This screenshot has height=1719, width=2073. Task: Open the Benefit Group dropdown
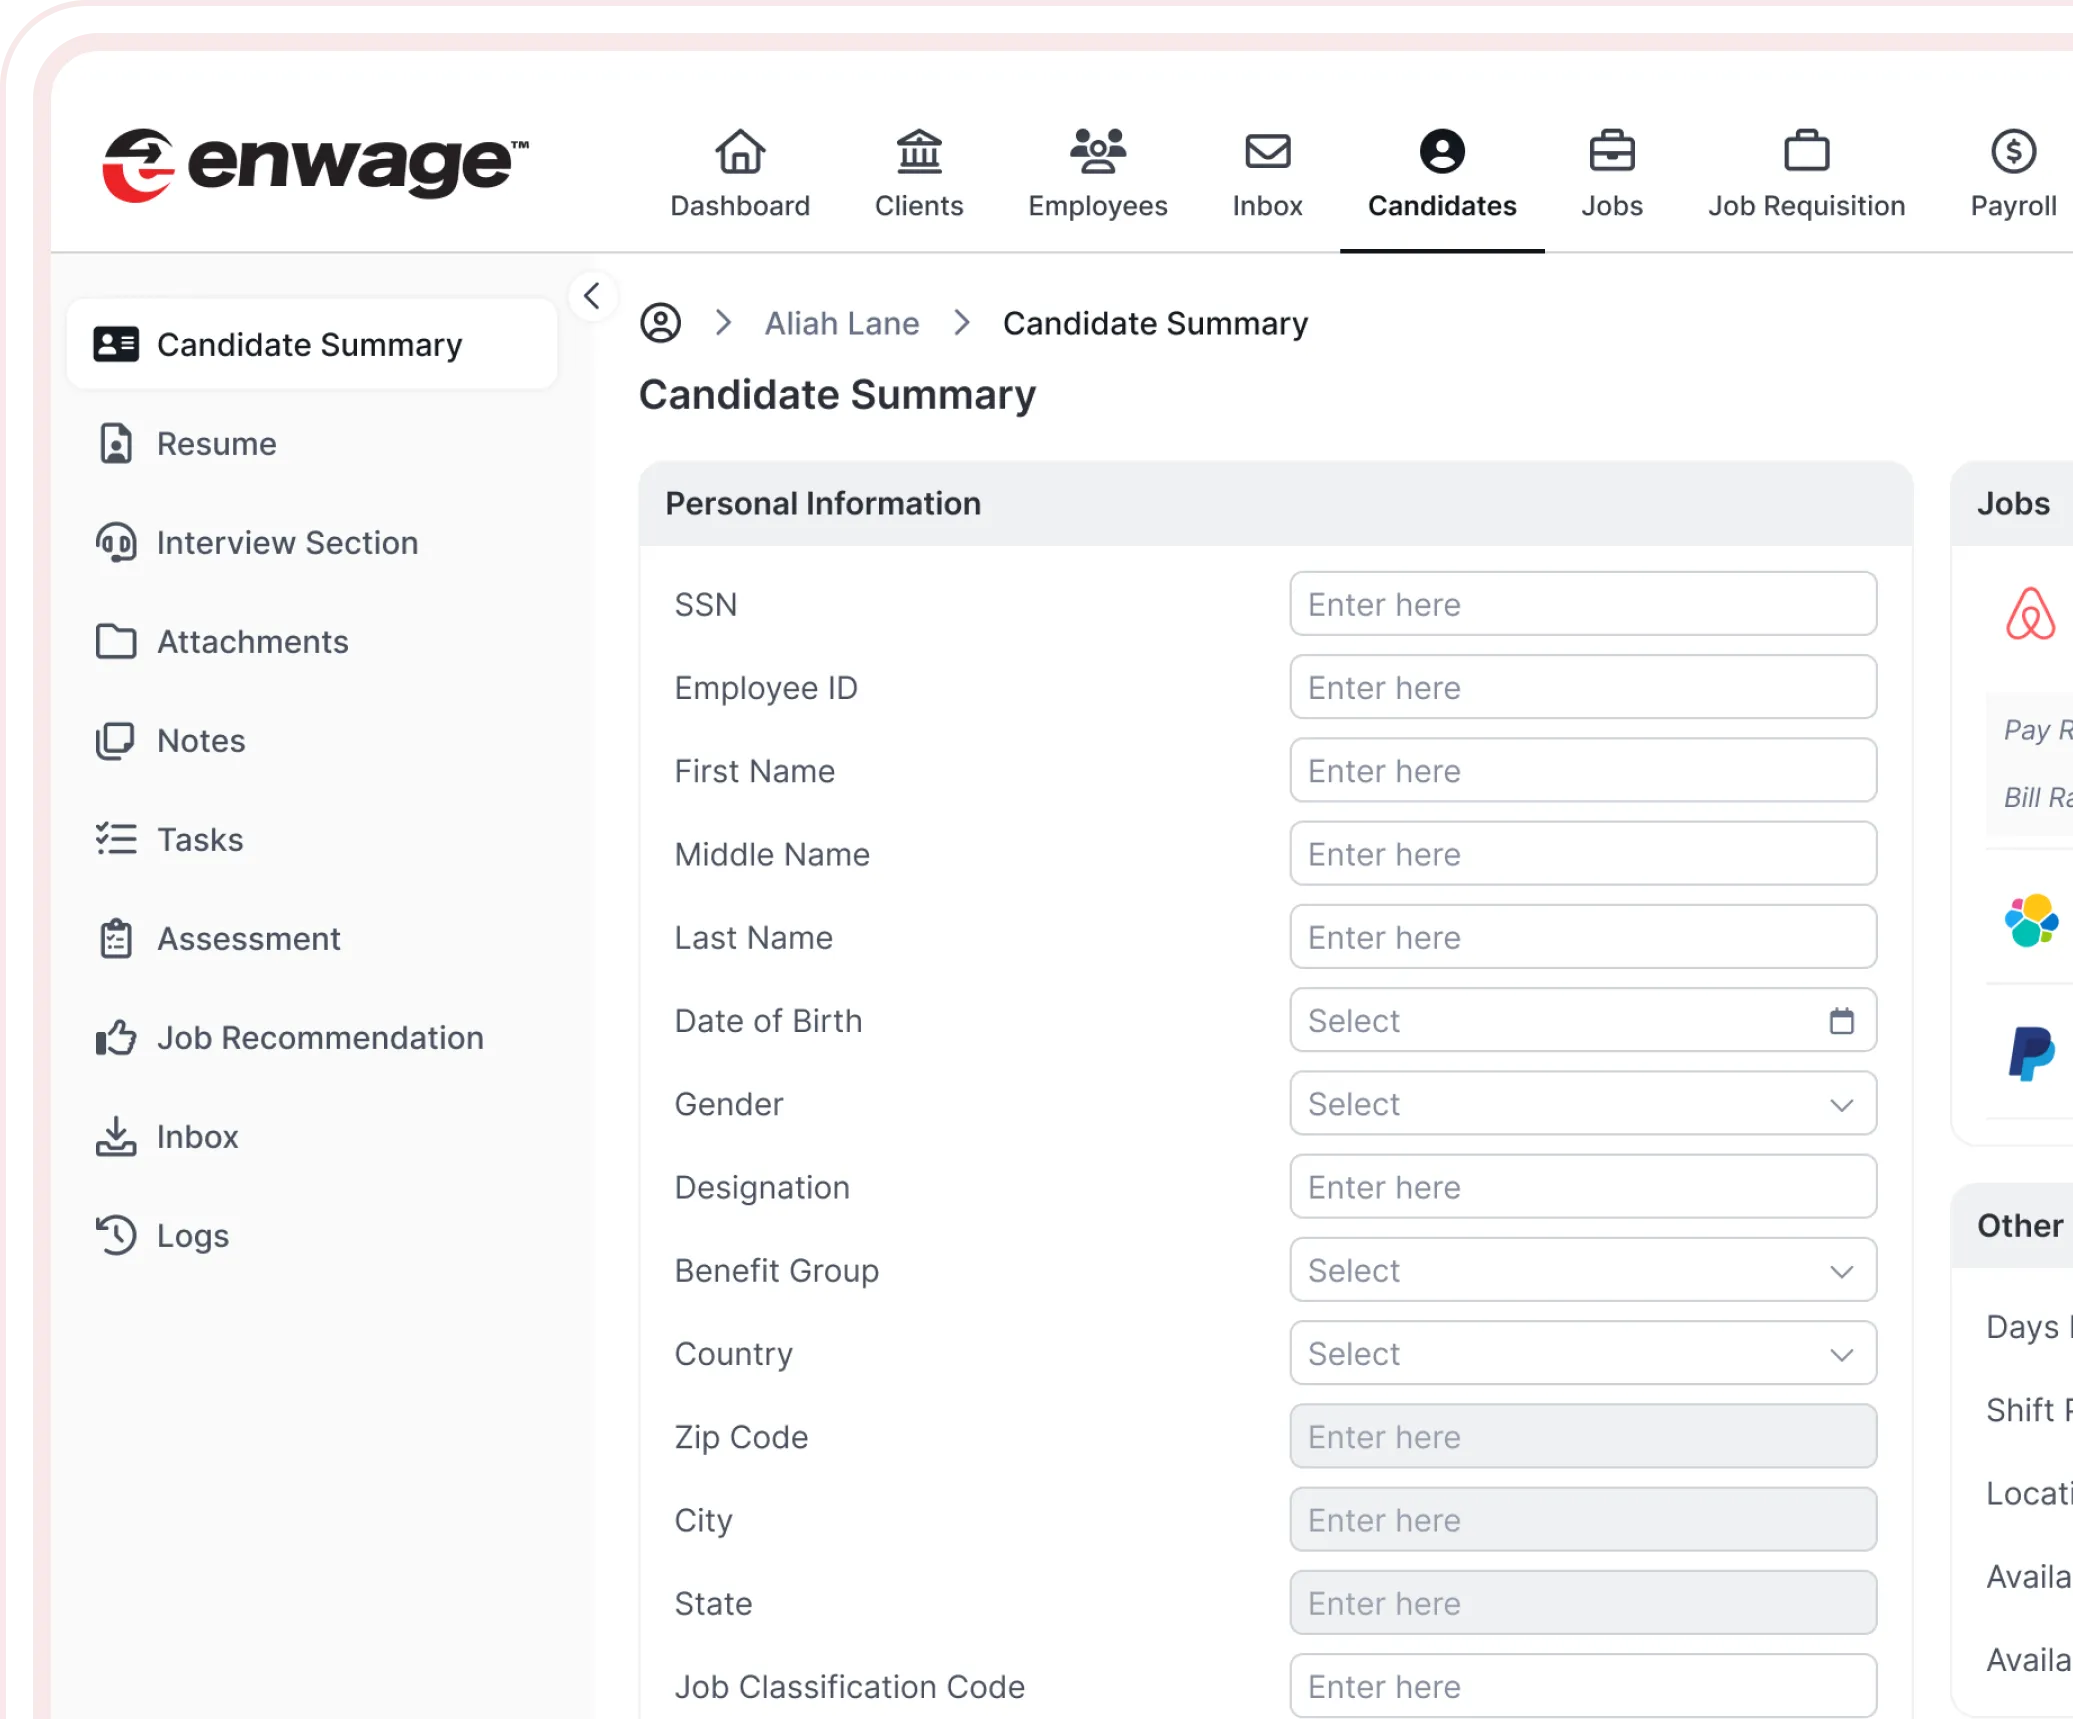[x=1582, y=1270]
